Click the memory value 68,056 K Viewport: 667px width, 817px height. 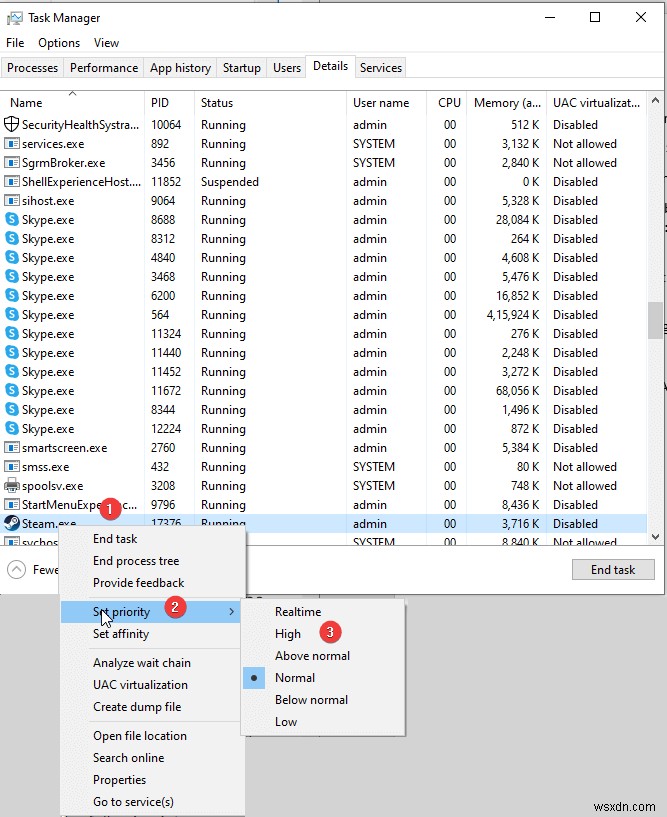tap(517, 391)
